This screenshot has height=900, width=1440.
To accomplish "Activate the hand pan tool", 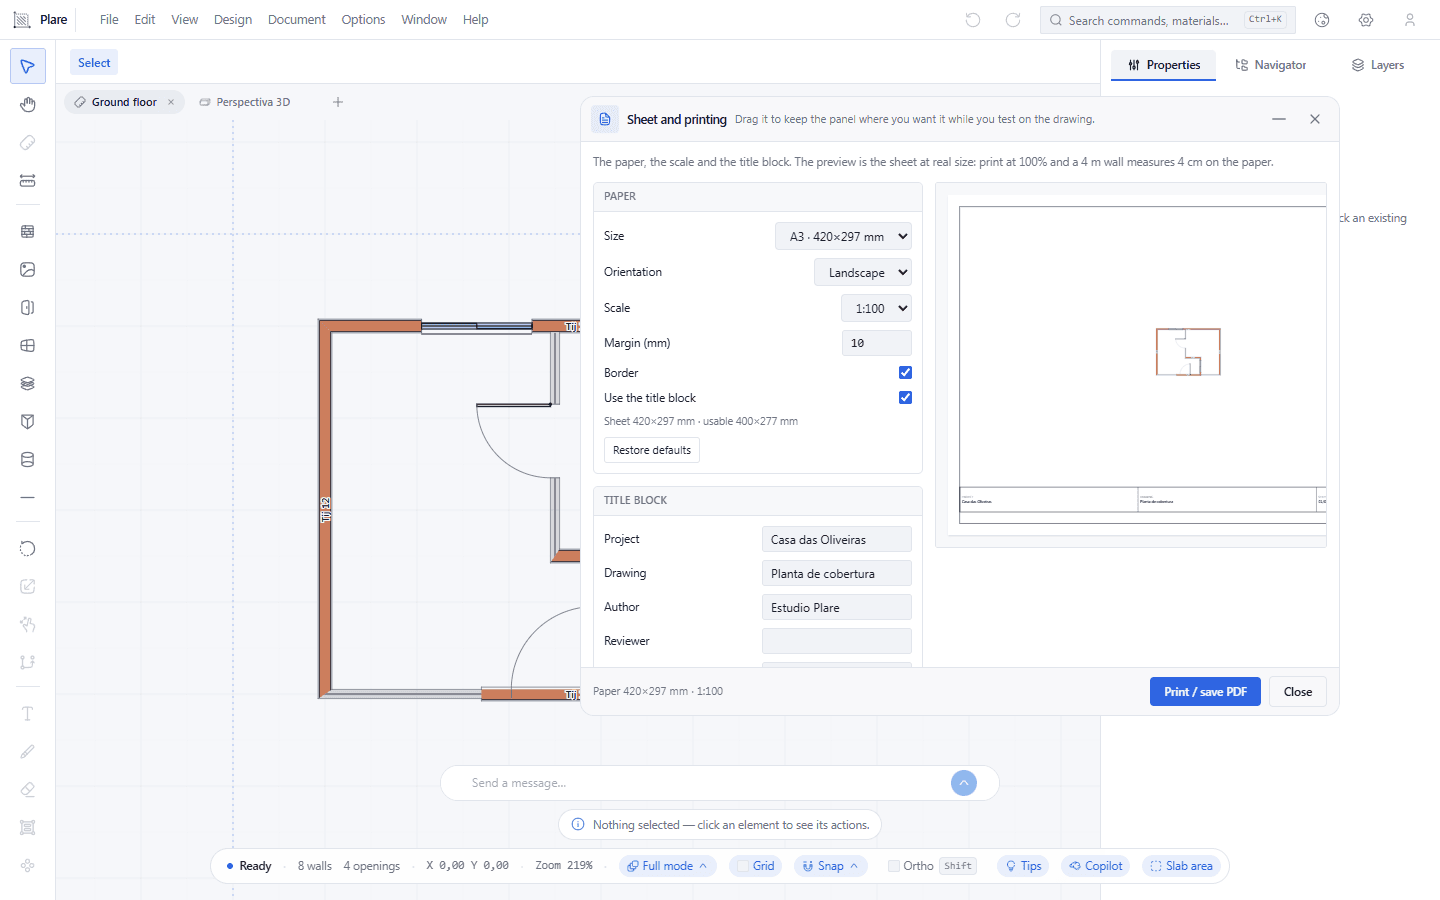I will pyautogui.click(x=28, y=105).
